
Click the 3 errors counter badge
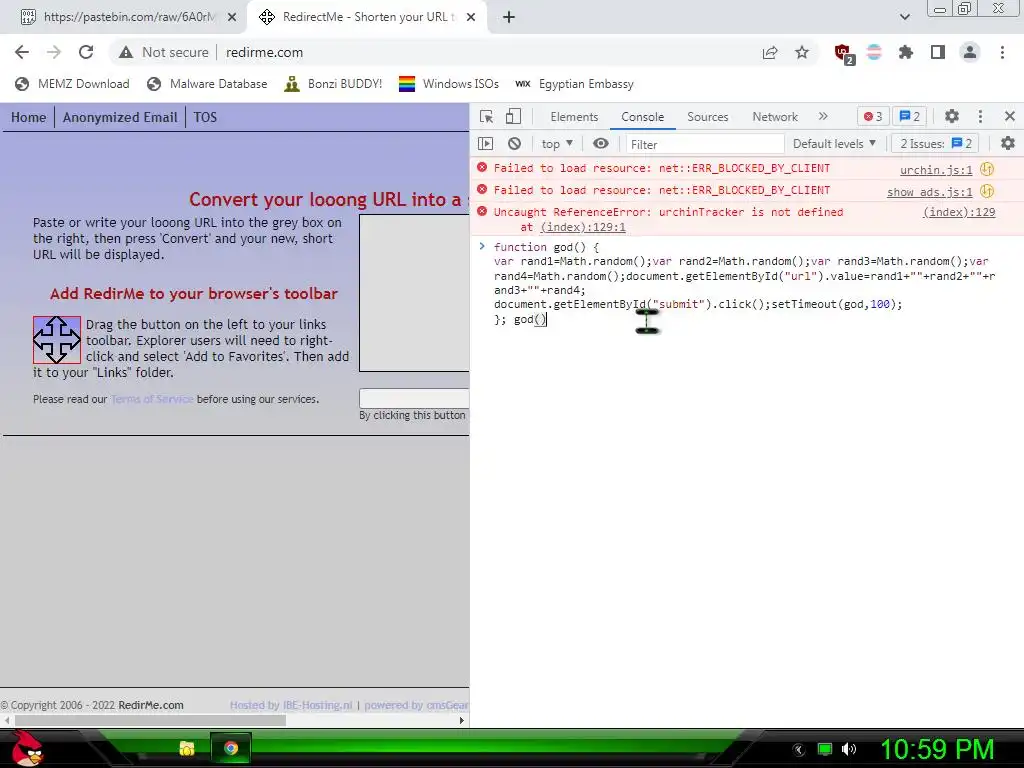pos(873,116)
